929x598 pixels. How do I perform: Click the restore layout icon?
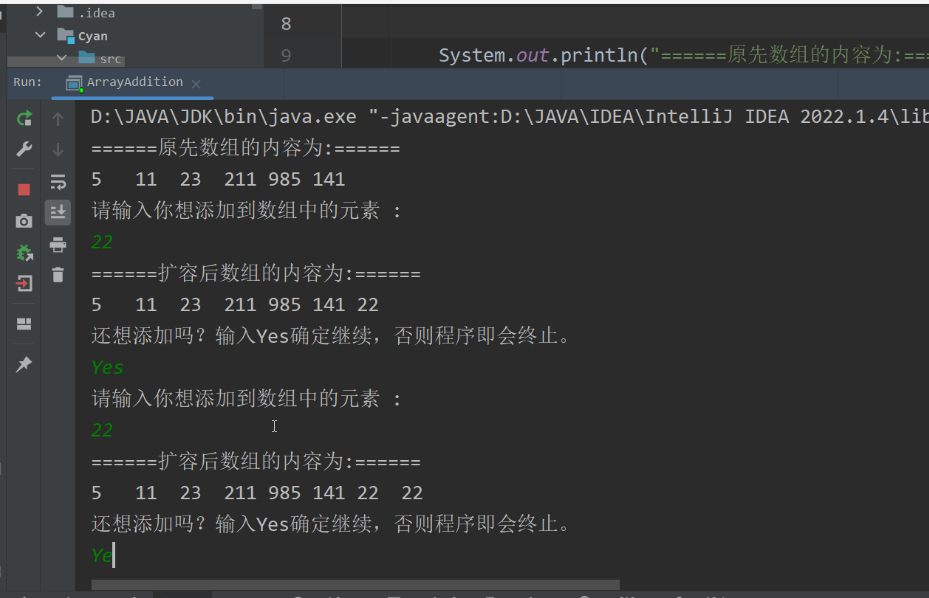pyautogui.click(x=24, y=324)
